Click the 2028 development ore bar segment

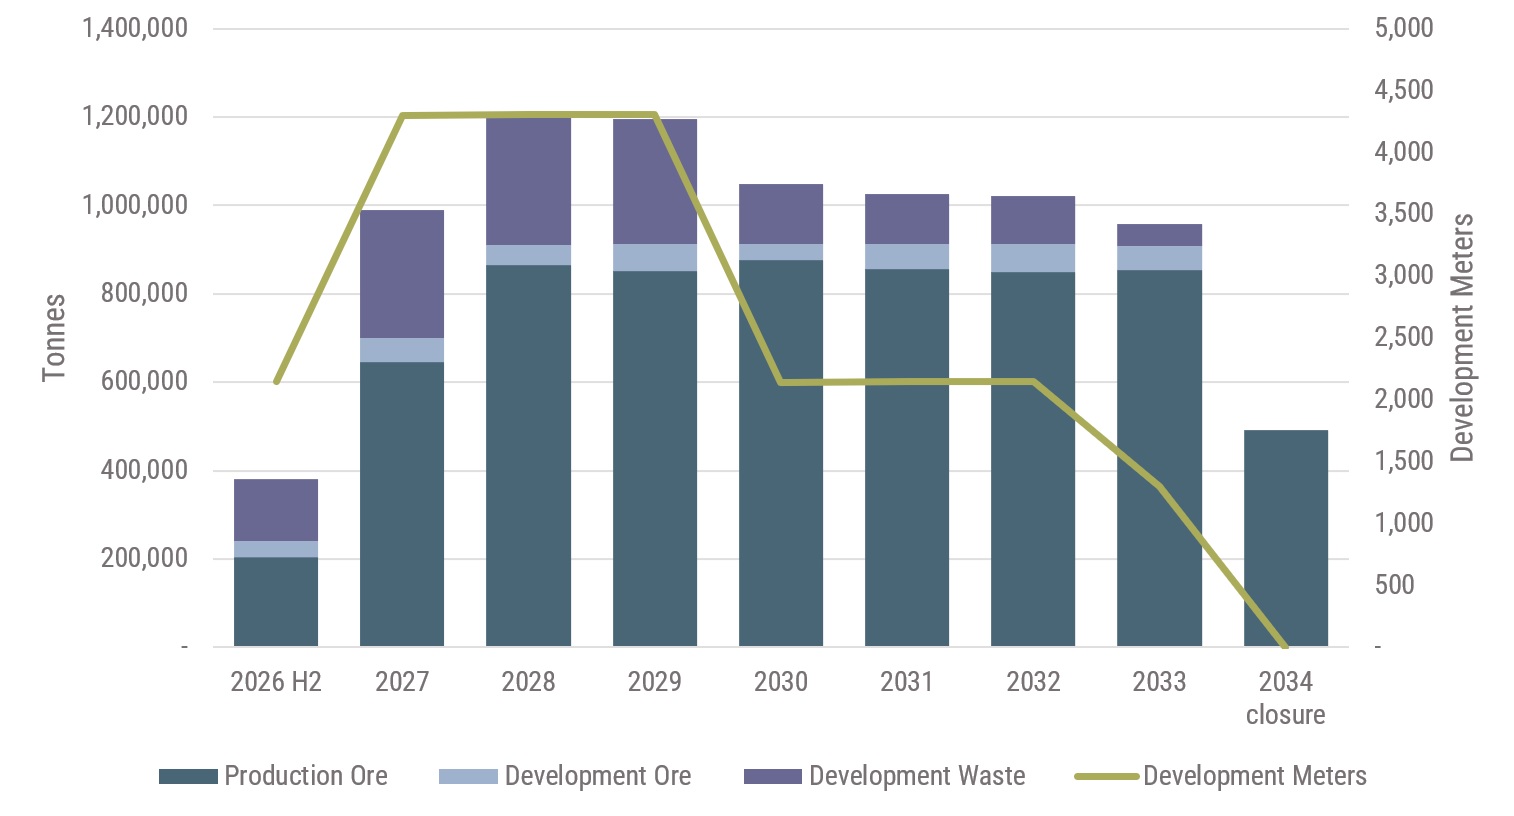528,255
